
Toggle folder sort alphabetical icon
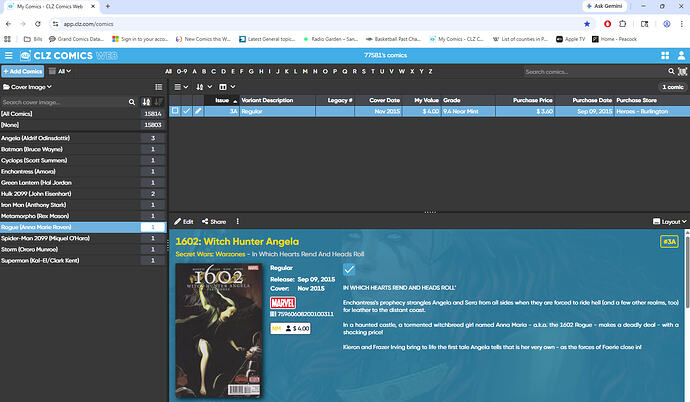pyautogui.click(x=146, y=102)
